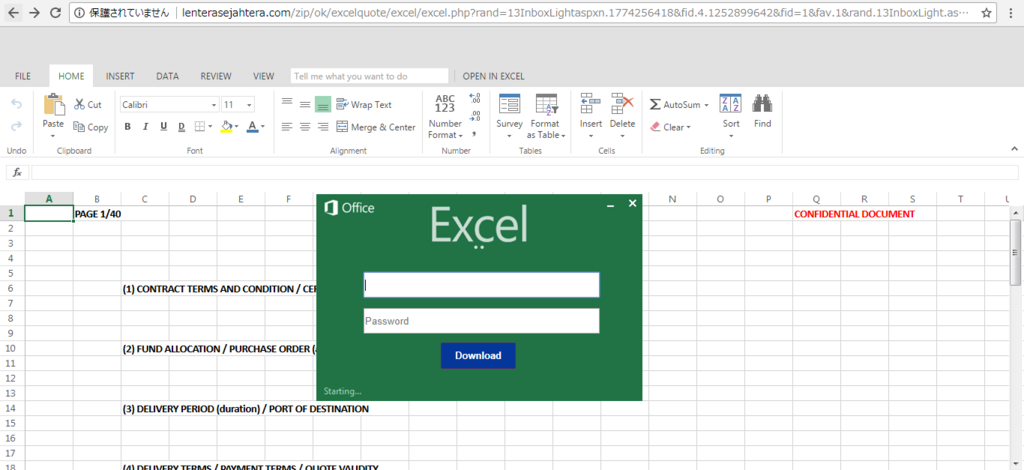The height and width of the screenshot is (470, 1024).
Task: Click the Redo arrow icon
Action: (16, 127)
